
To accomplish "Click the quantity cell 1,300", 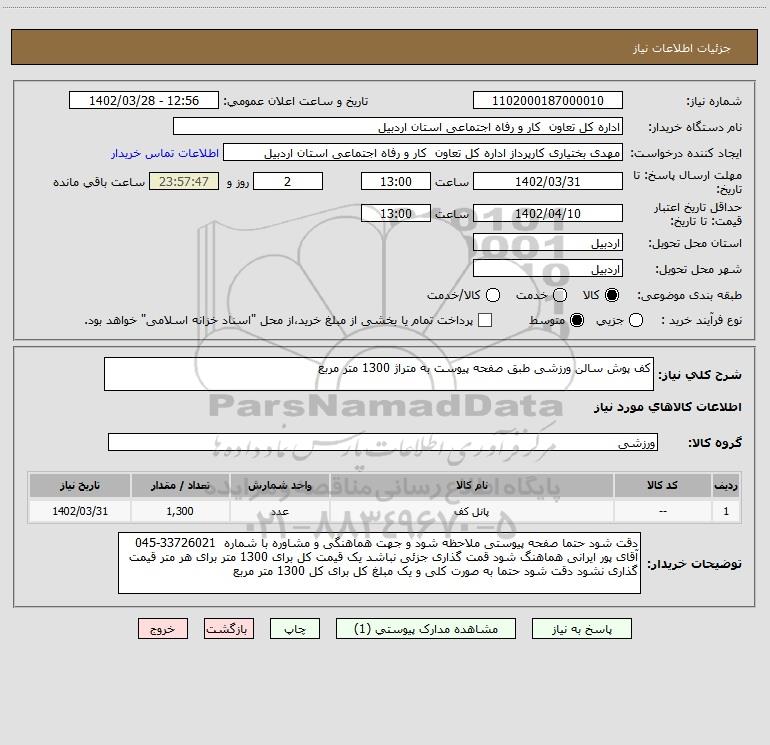I will click(x=180, y=511).
